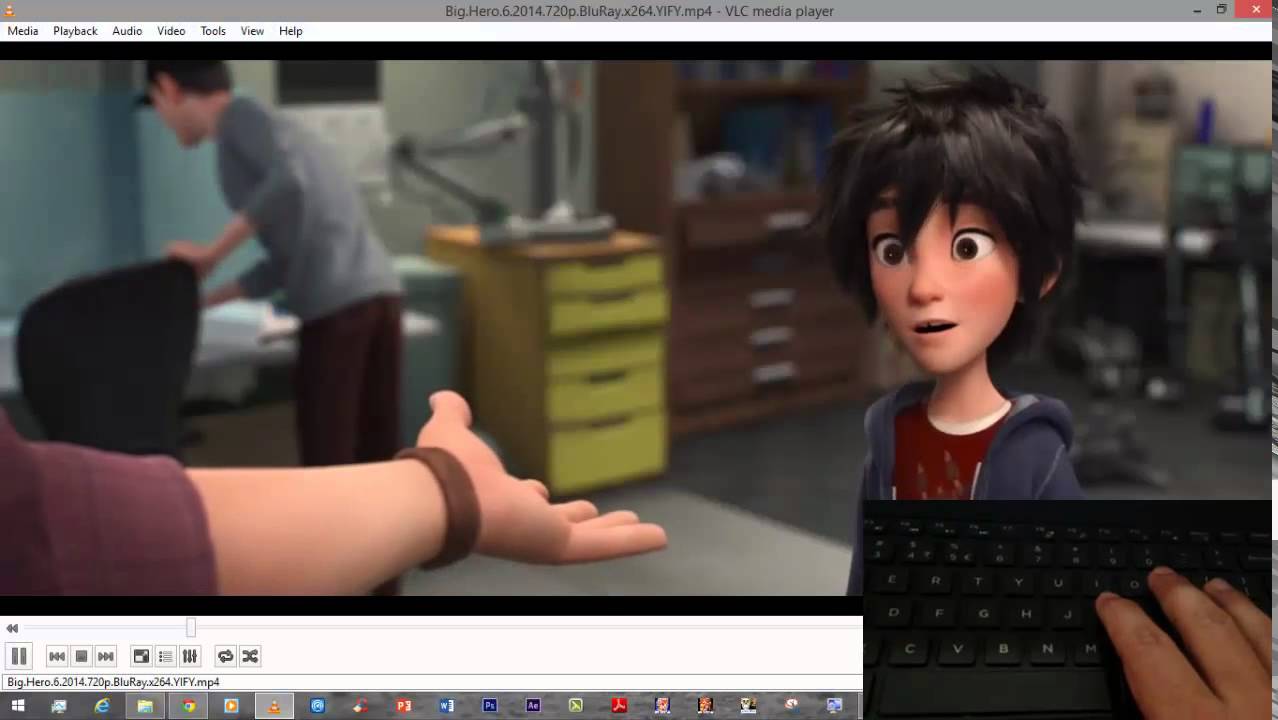Open Microsoft Word from the taskbar
The width and height of the screenshot is (1278, 720).
pyautogui.click(x=446, y=706)
